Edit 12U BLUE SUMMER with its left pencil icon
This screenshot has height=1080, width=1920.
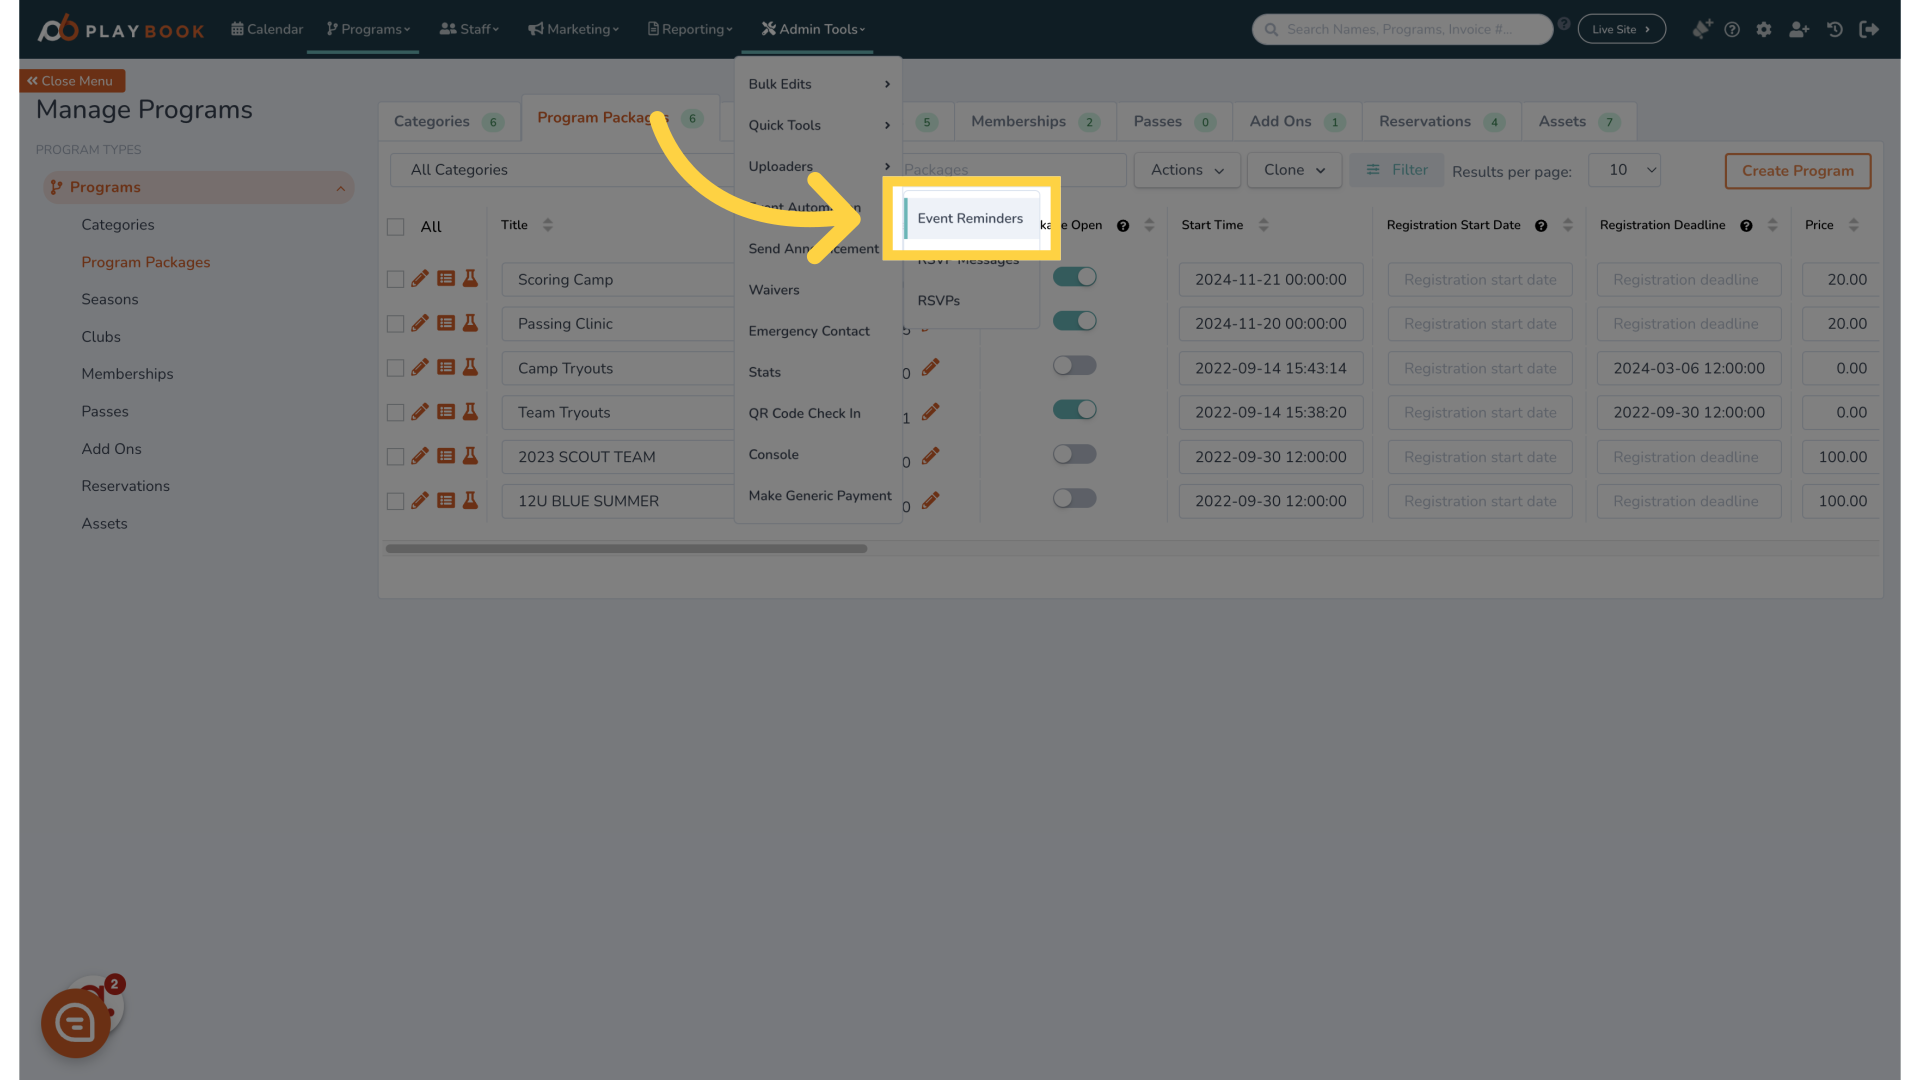click(420, 500)
